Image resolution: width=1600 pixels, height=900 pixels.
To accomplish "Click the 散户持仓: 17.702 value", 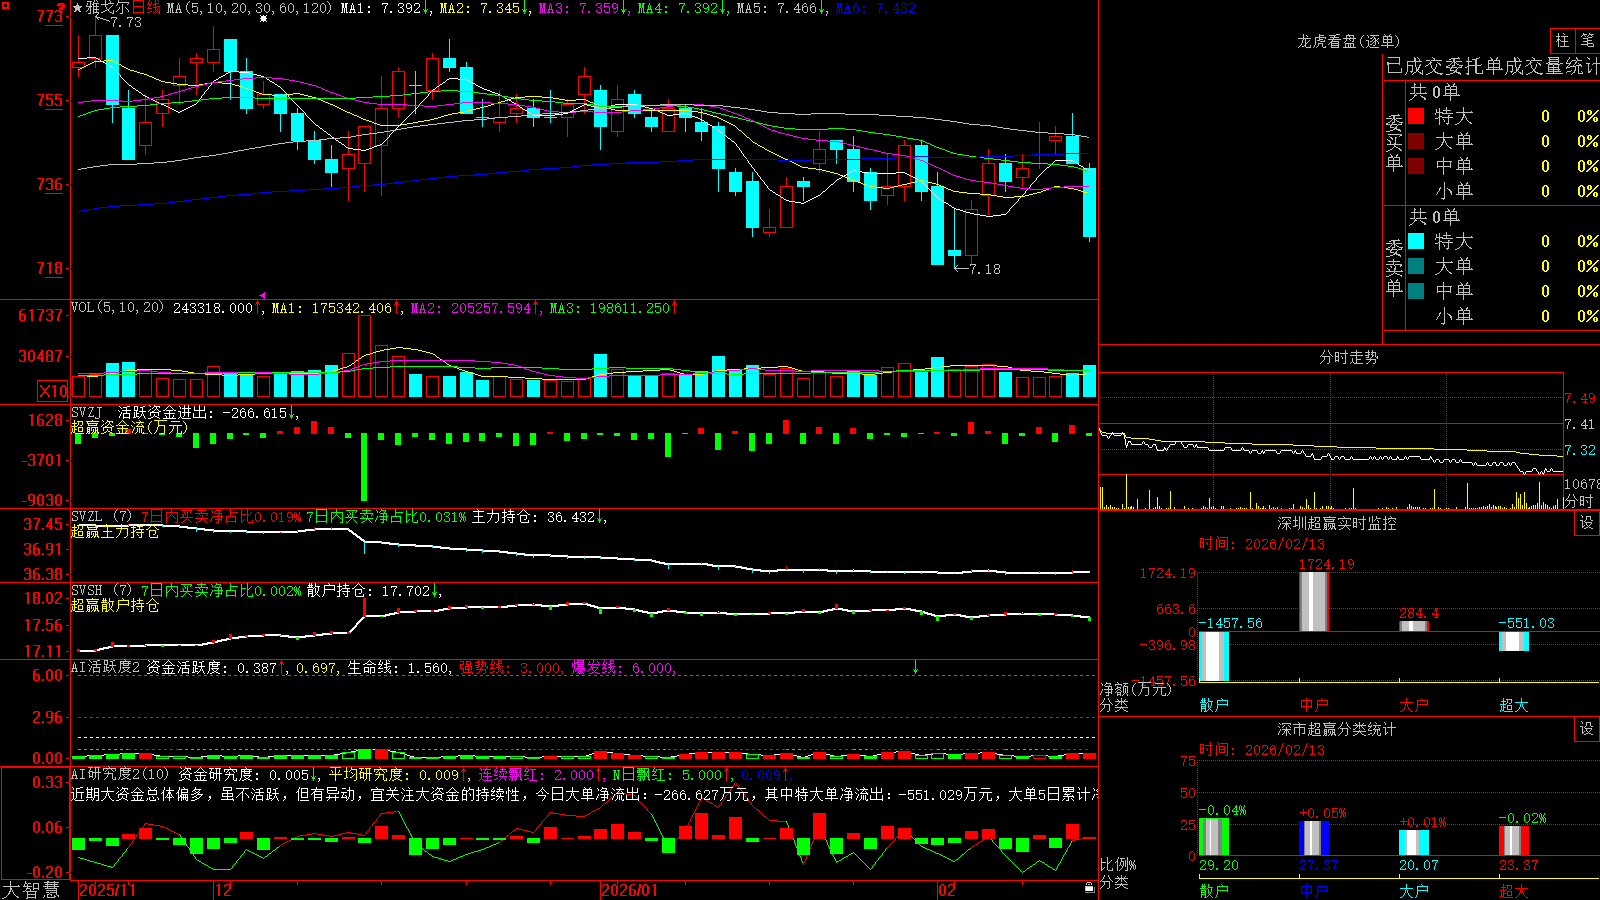I will (370, 591).
